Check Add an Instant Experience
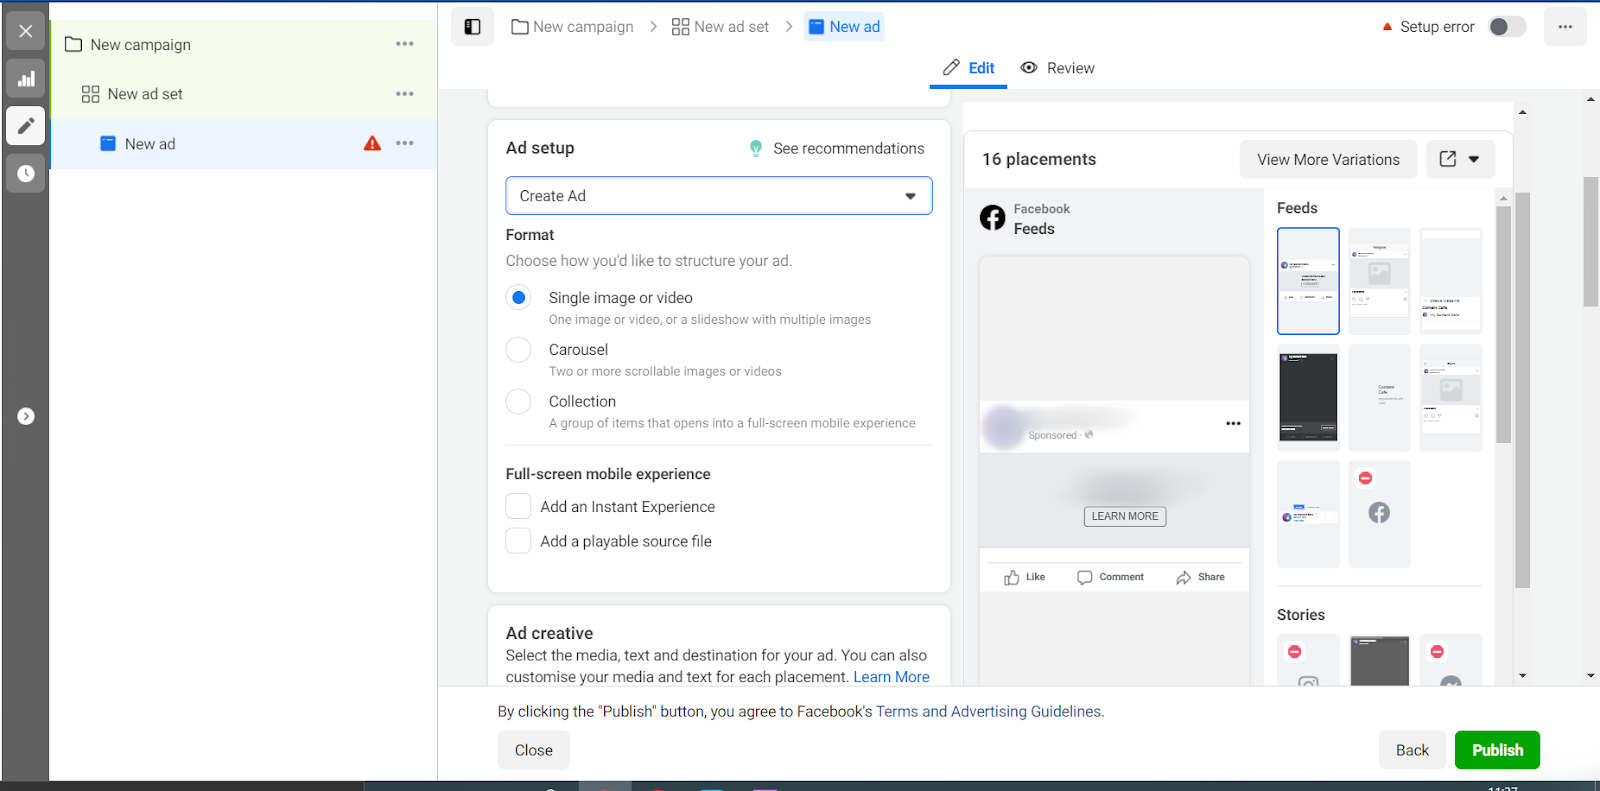 [518, 507]
